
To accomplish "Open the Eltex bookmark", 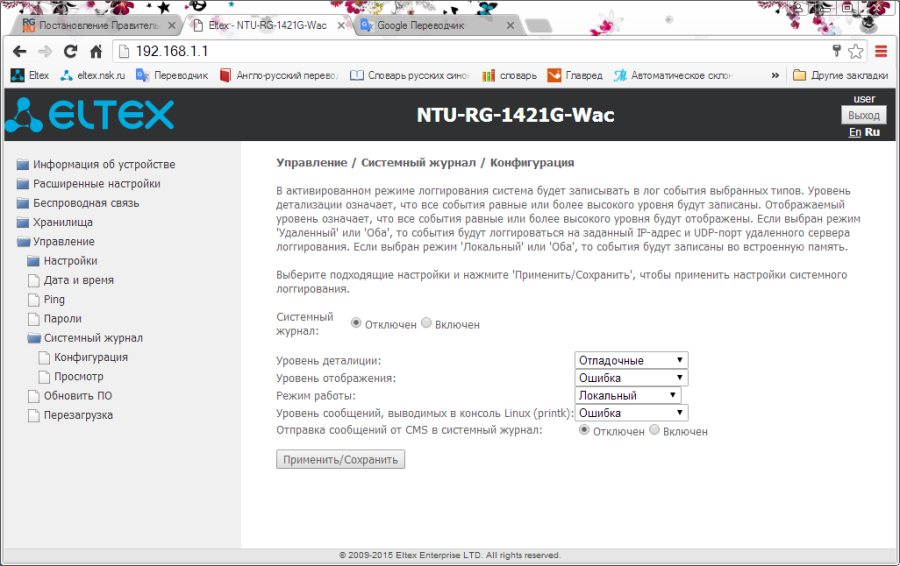I will click(30, 75).
